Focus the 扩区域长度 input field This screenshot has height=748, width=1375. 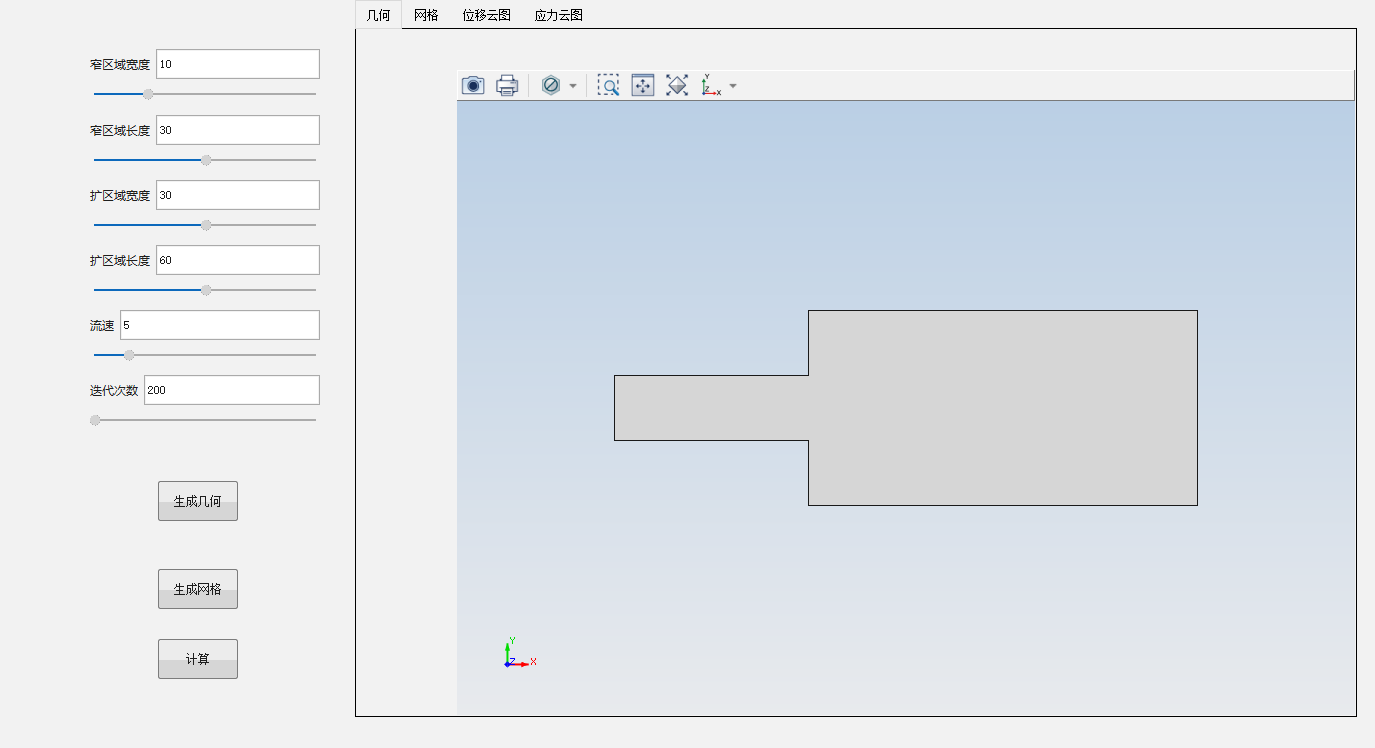(238, 260)
